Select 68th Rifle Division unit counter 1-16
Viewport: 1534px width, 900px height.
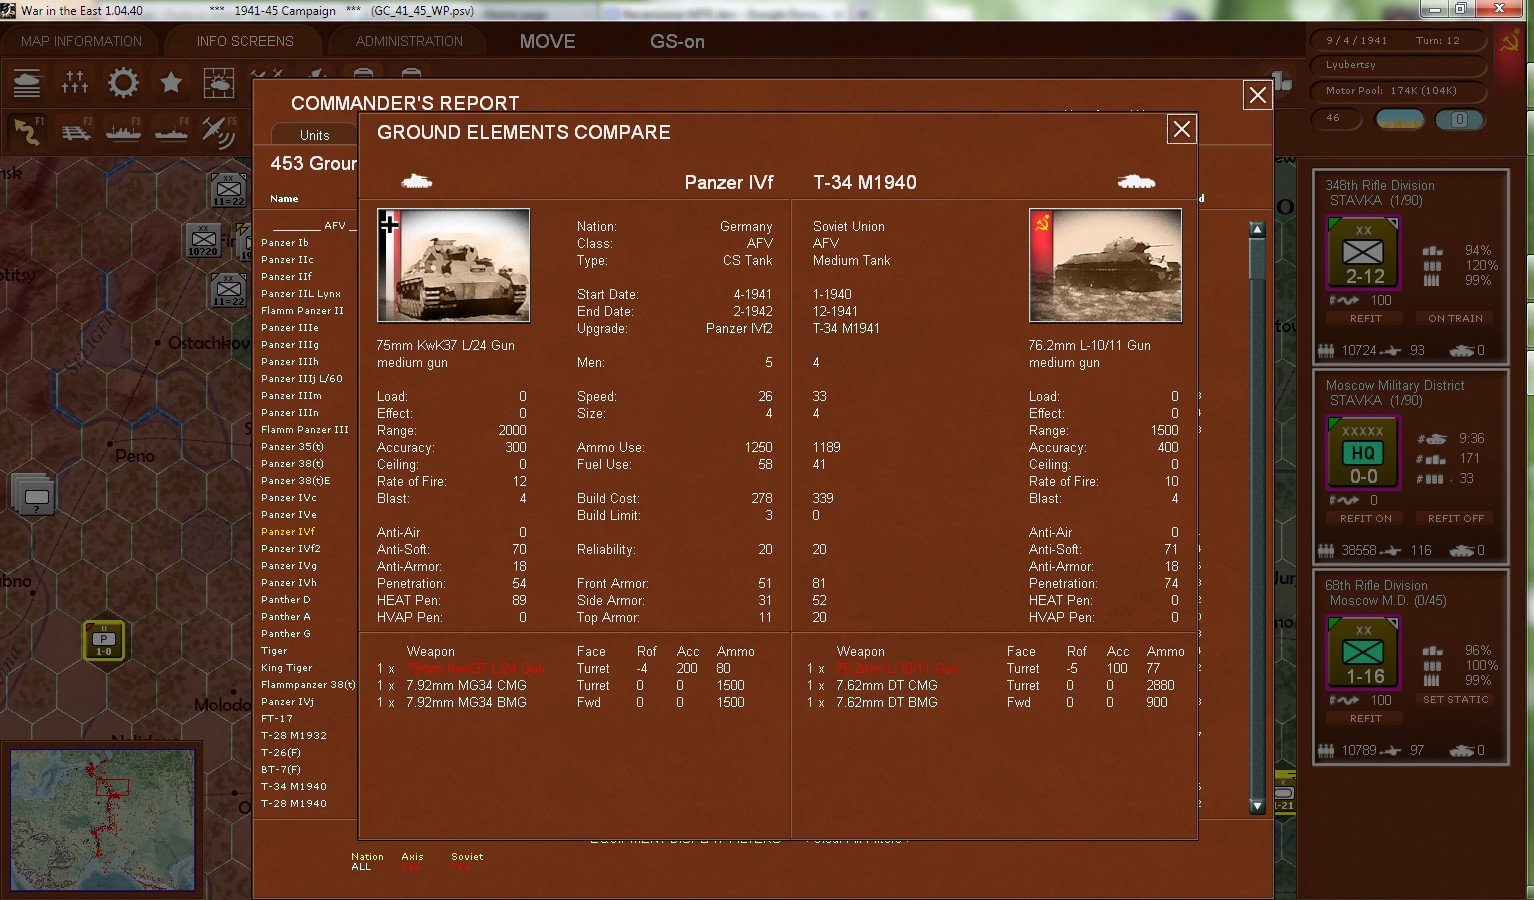[x=1363, y=653]
